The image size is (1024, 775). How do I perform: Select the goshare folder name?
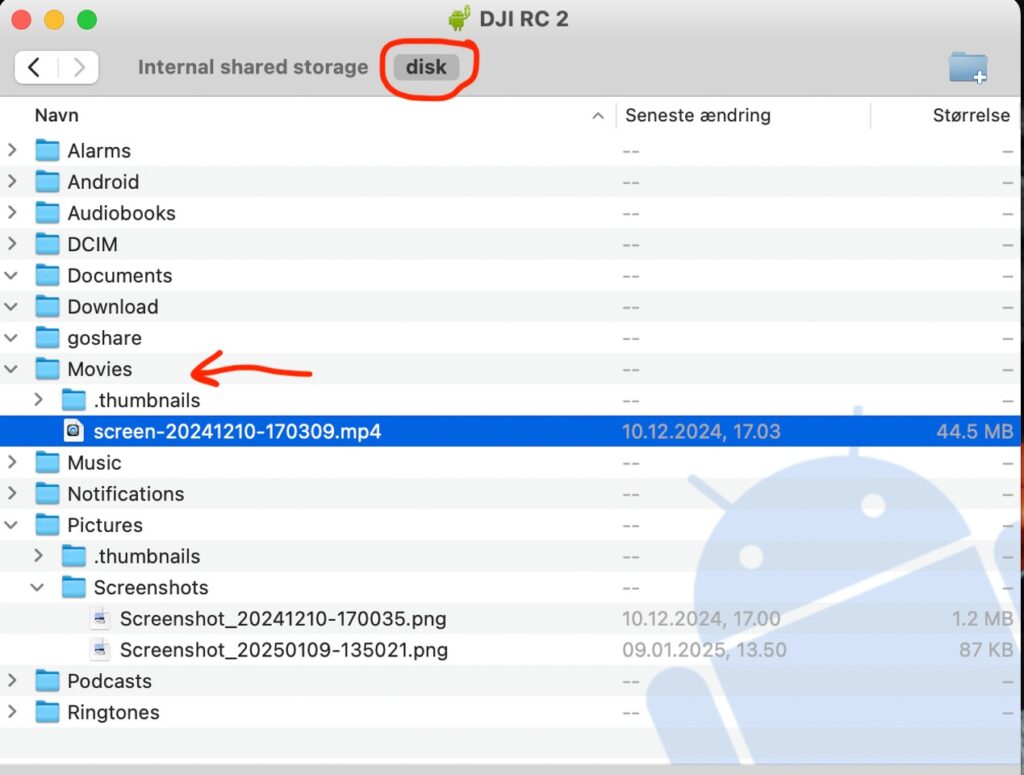(104, 338)
